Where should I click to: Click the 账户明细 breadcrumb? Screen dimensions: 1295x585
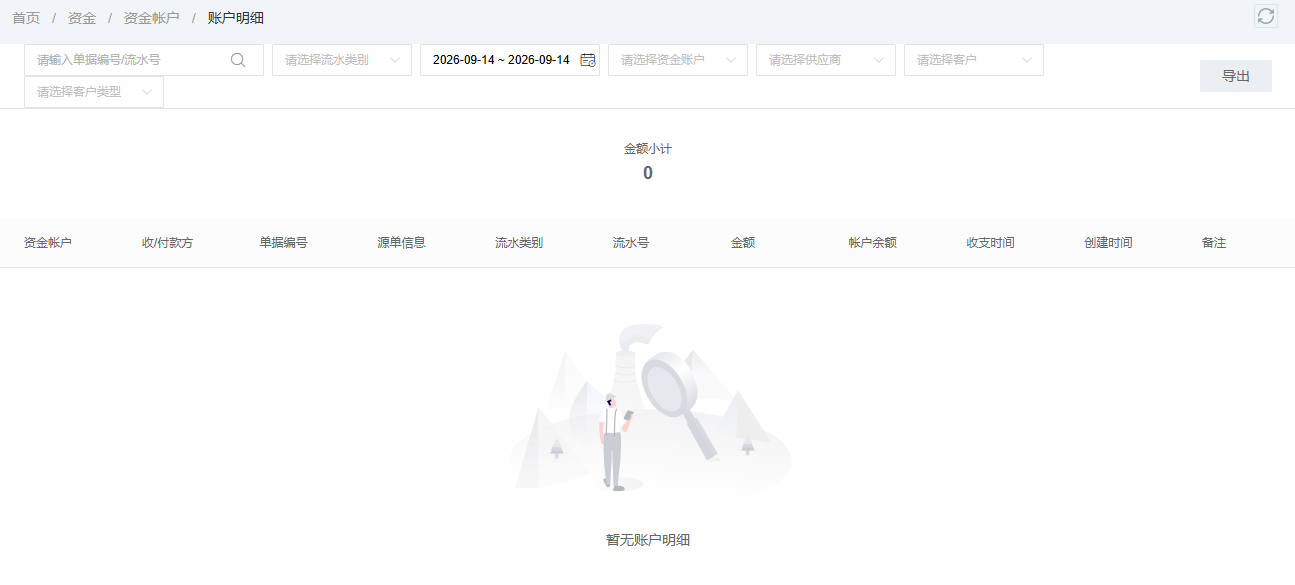236,18
